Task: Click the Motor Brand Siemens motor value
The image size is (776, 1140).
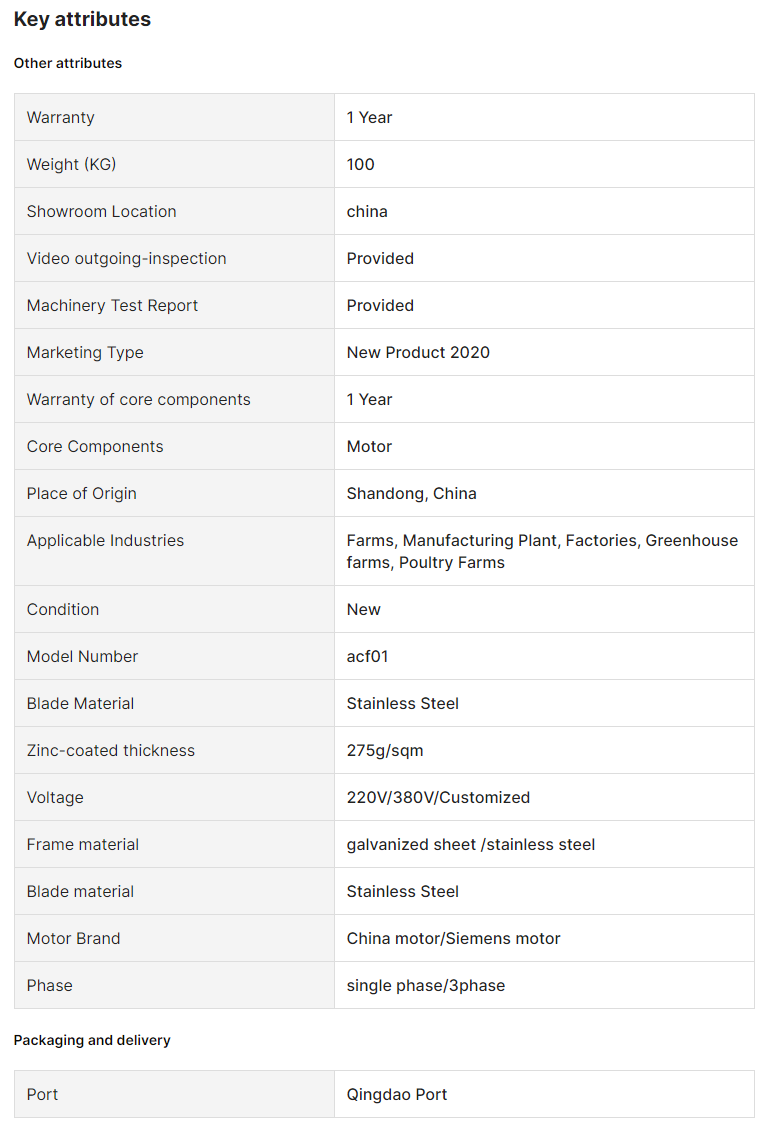Action: (x=453, y=939)
